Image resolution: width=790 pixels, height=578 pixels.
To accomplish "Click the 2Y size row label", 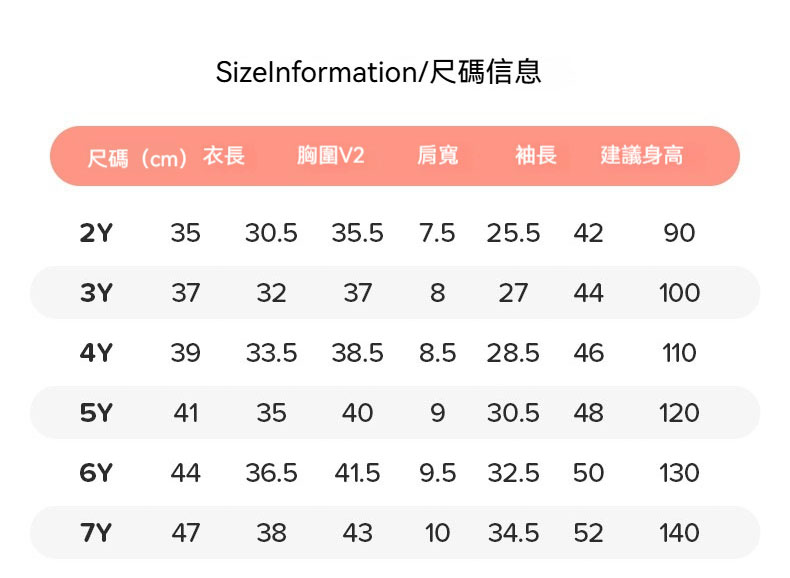I will (x=96, y=233).
